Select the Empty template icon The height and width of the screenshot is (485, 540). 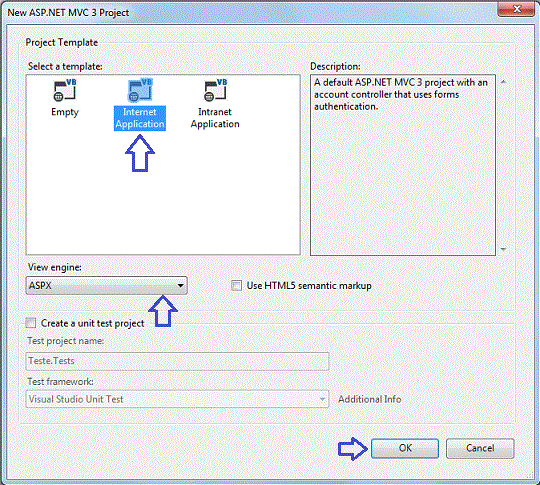click(x=65, y=90)
